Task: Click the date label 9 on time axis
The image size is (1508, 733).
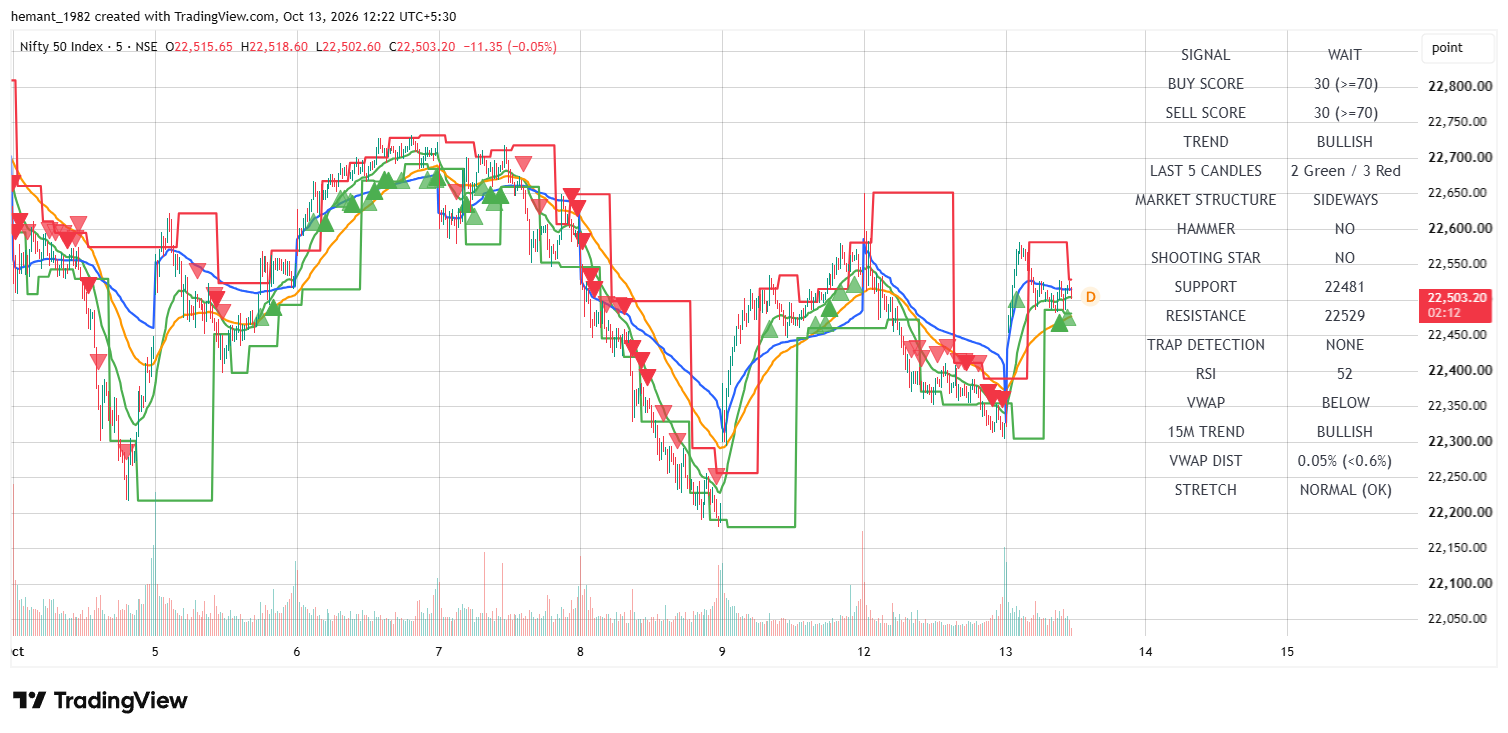Action: click(722, 651)
